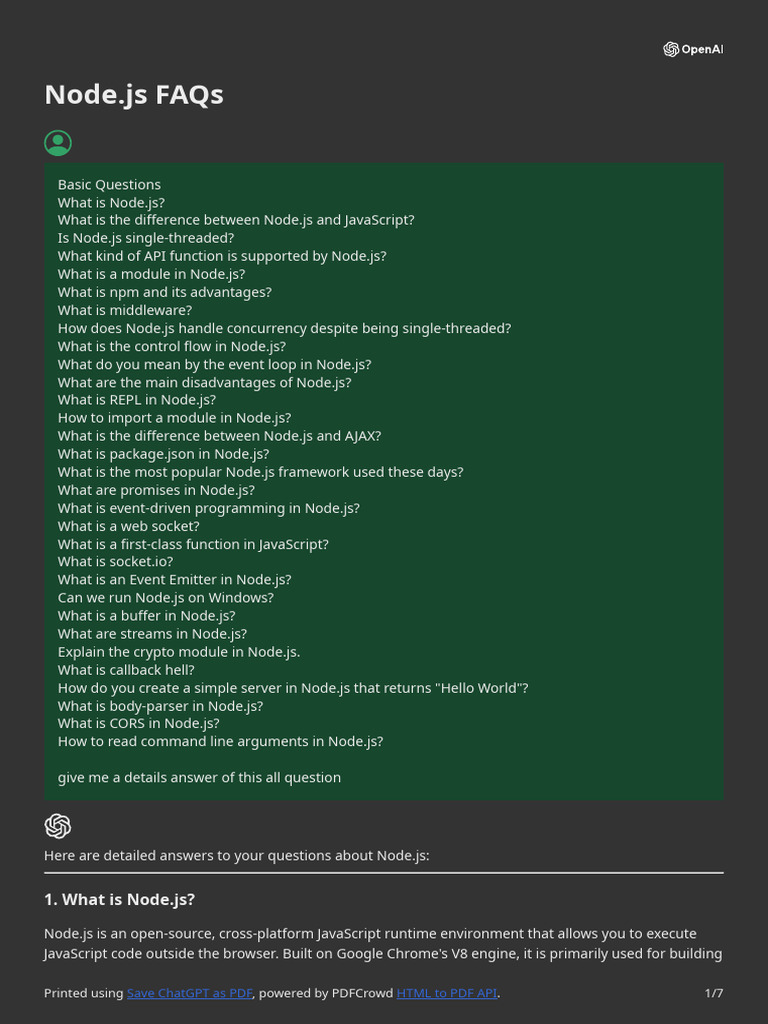The height and width of the screenshot is (1024, 768).
Task: Click 'Explain the crypto module in Node.js.' line
Action: (179, 652)
